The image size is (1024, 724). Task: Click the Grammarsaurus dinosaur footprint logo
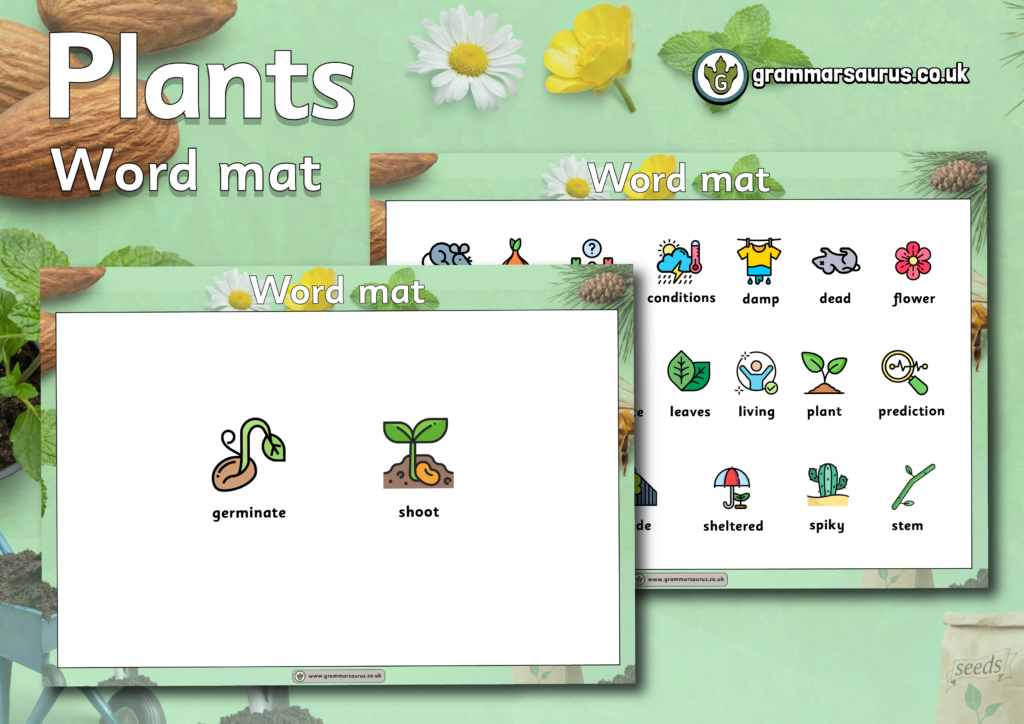point(717,76)
